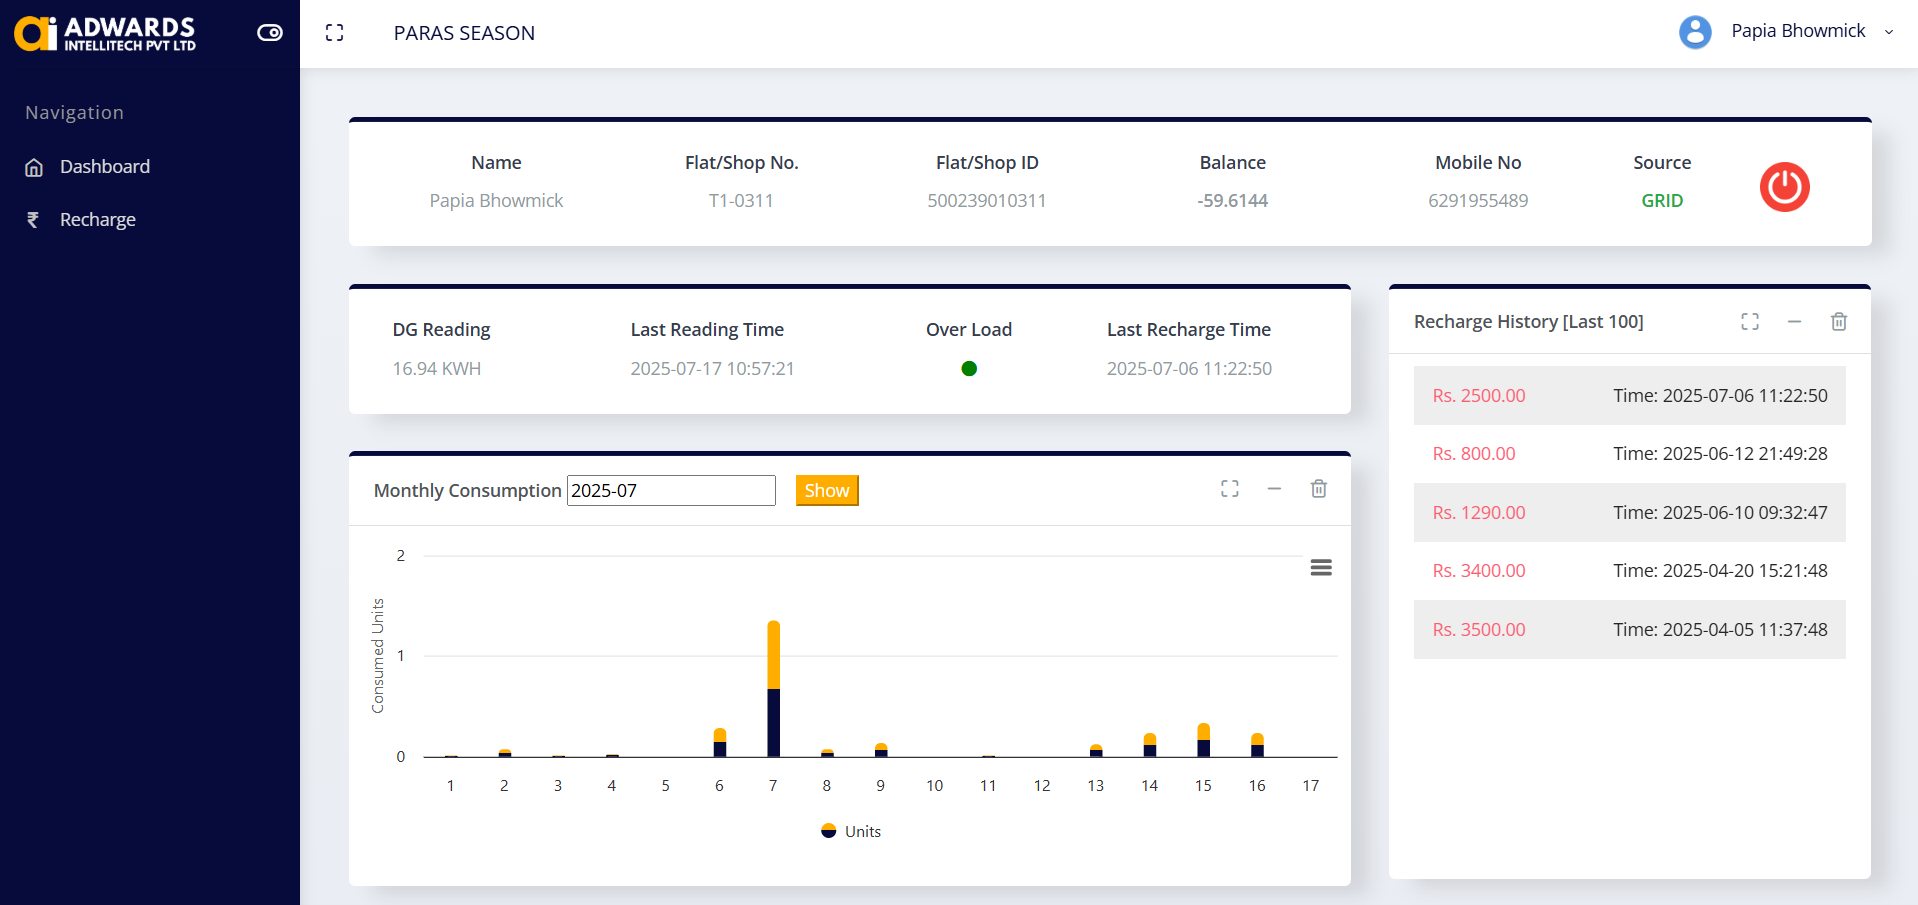Click the user avatar icon
Viewport: 1918px width, 905px height.
click(1695, 32)
